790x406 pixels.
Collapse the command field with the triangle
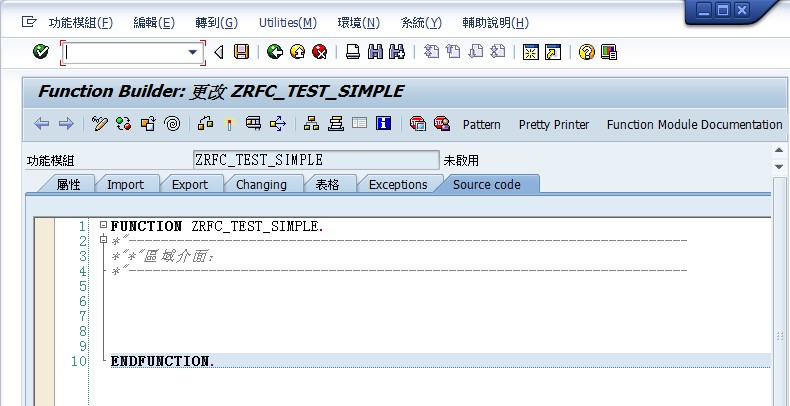(219, 52)
